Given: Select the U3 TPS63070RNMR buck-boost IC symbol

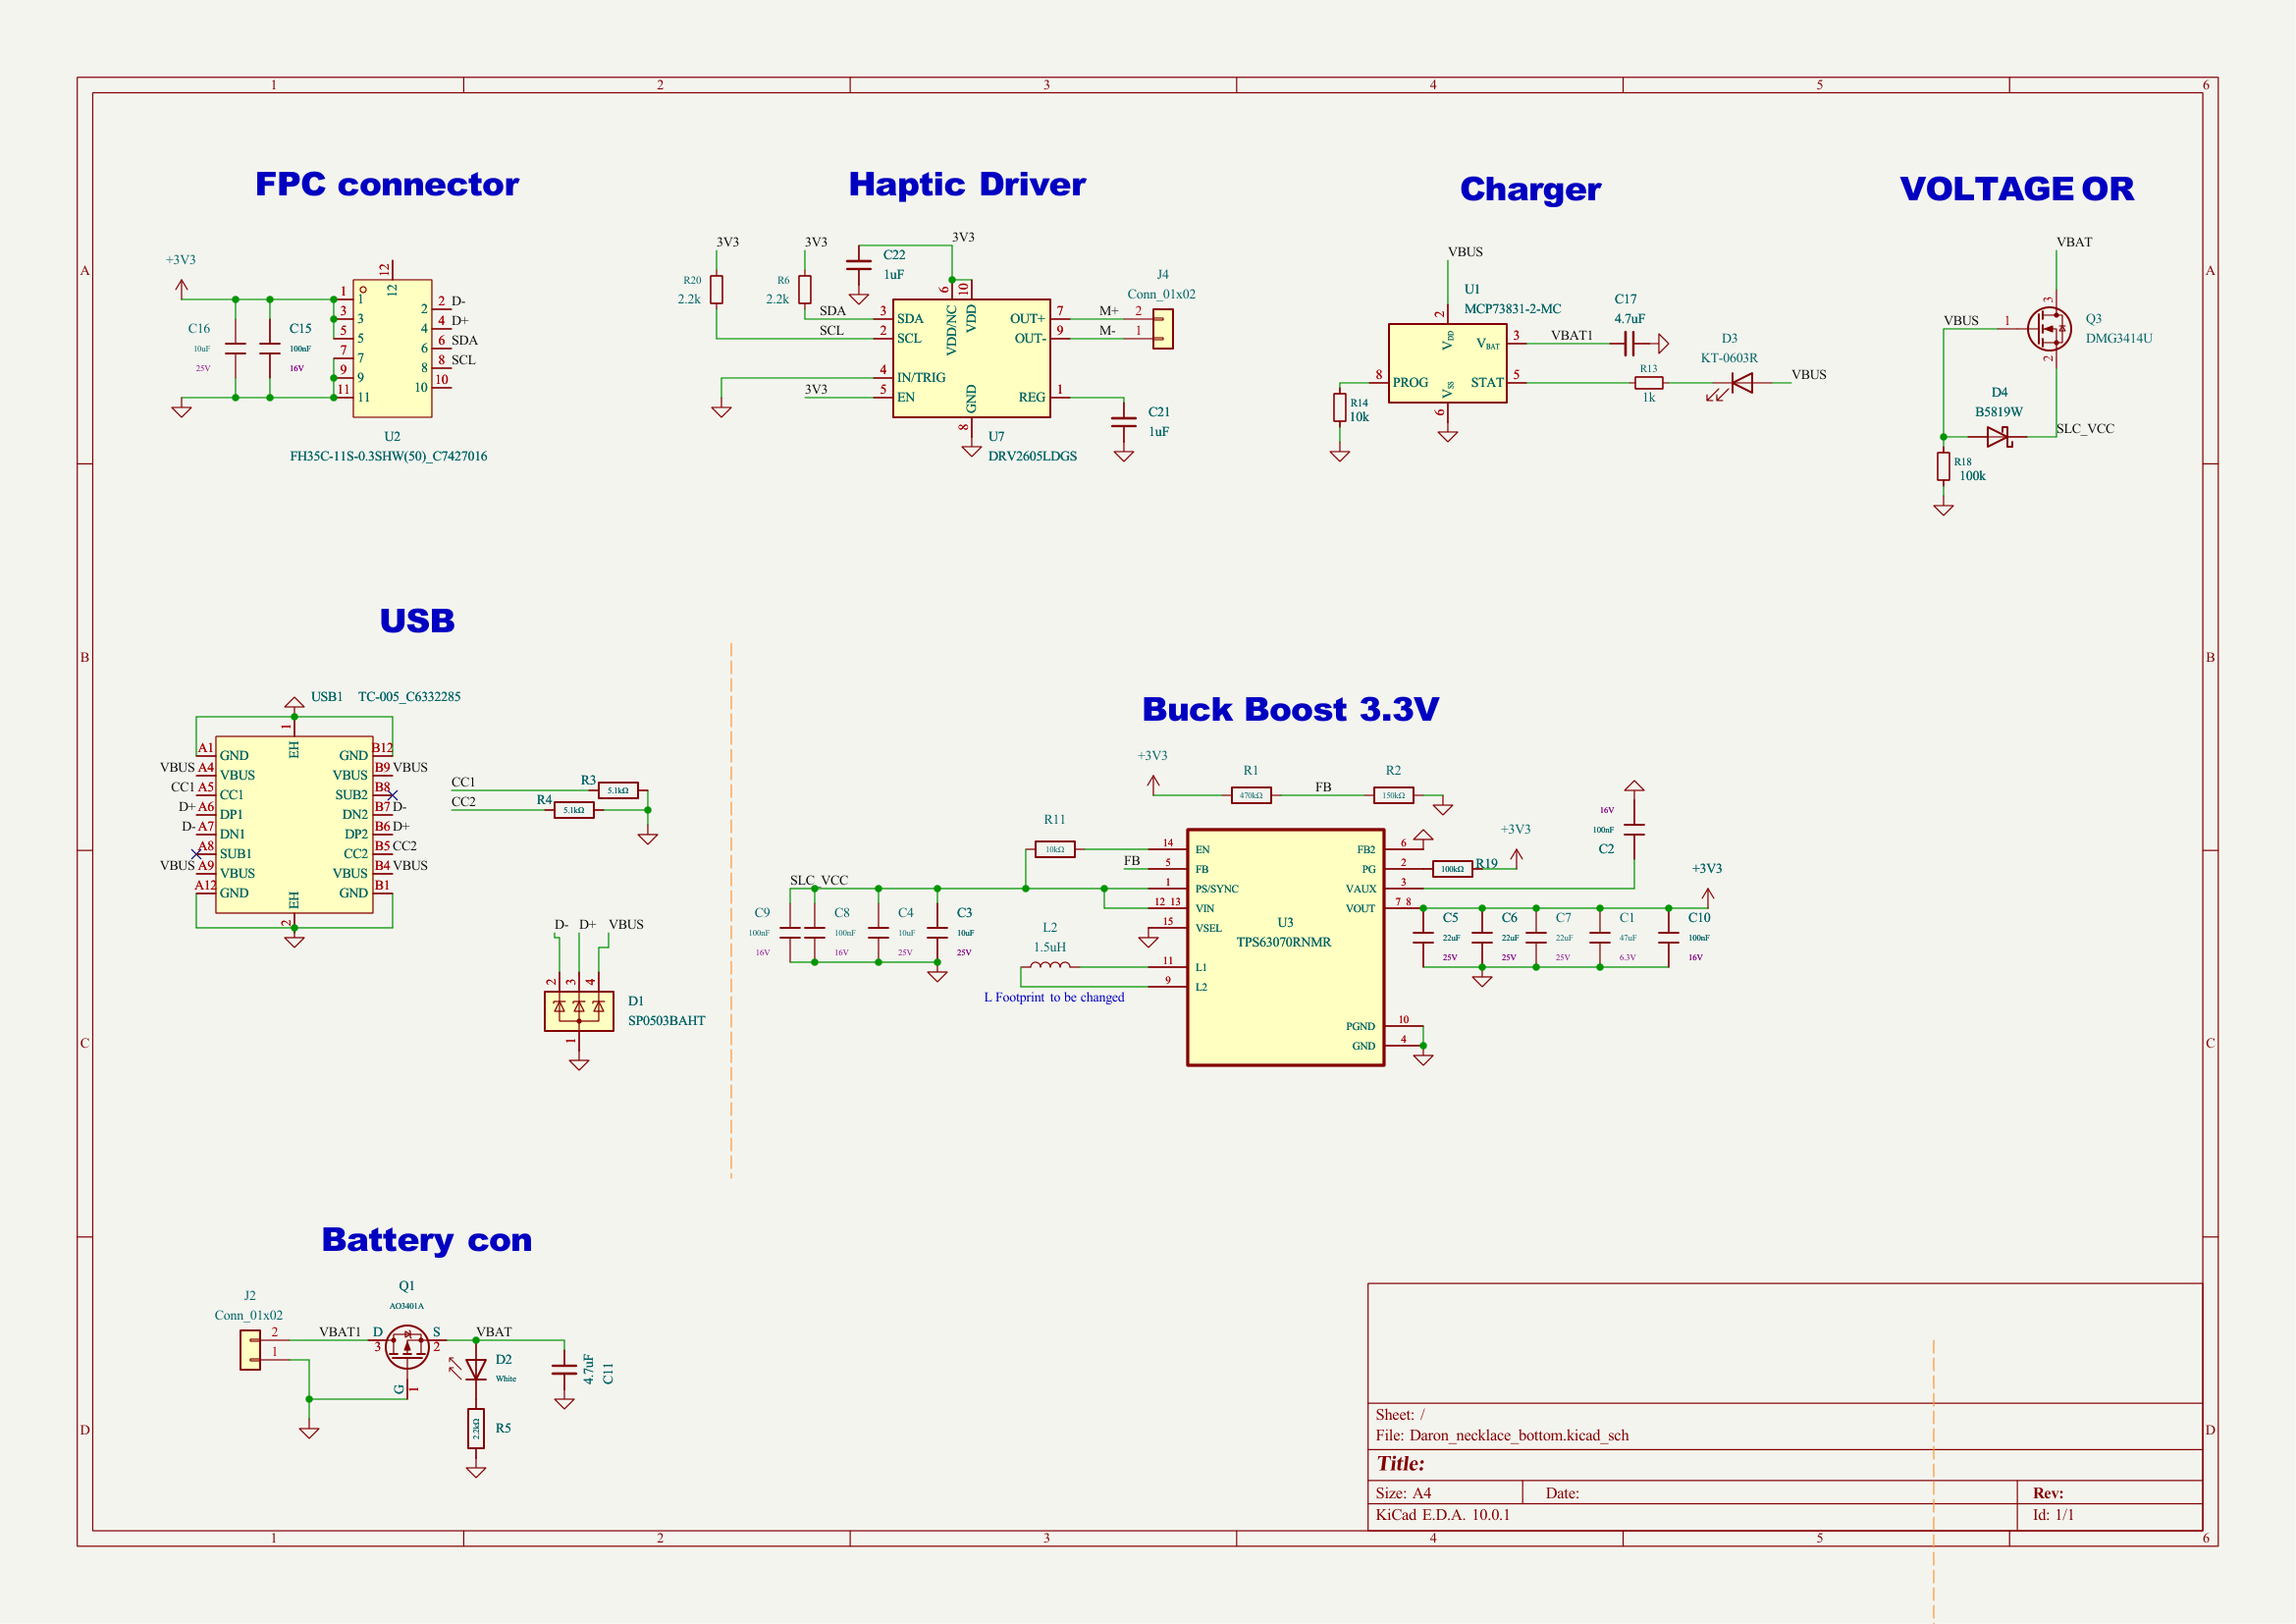Looking at the screenshot, I should click(1285, 947).
